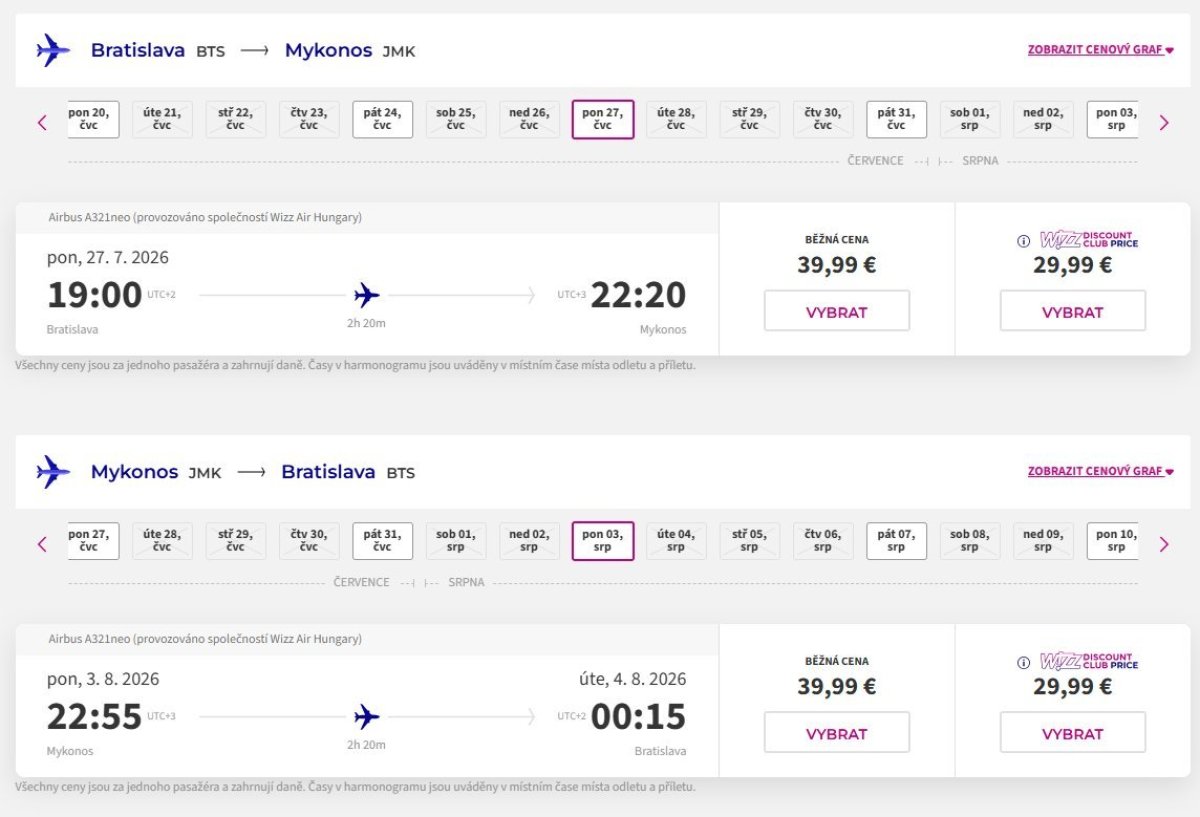Choose return regular price 39,99 € with Vybrat
The image size is (1200, 817).
click(x=837, y=733)
